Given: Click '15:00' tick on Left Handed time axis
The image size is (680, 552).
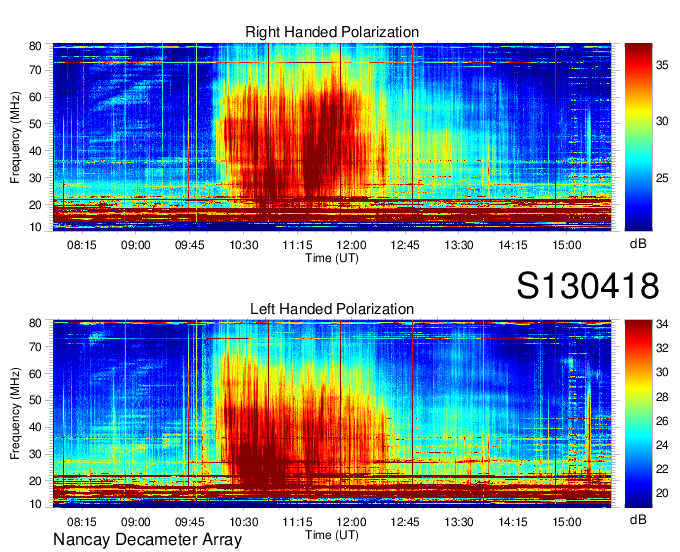Looking at the screenshot, I should (x=567, y=522).
